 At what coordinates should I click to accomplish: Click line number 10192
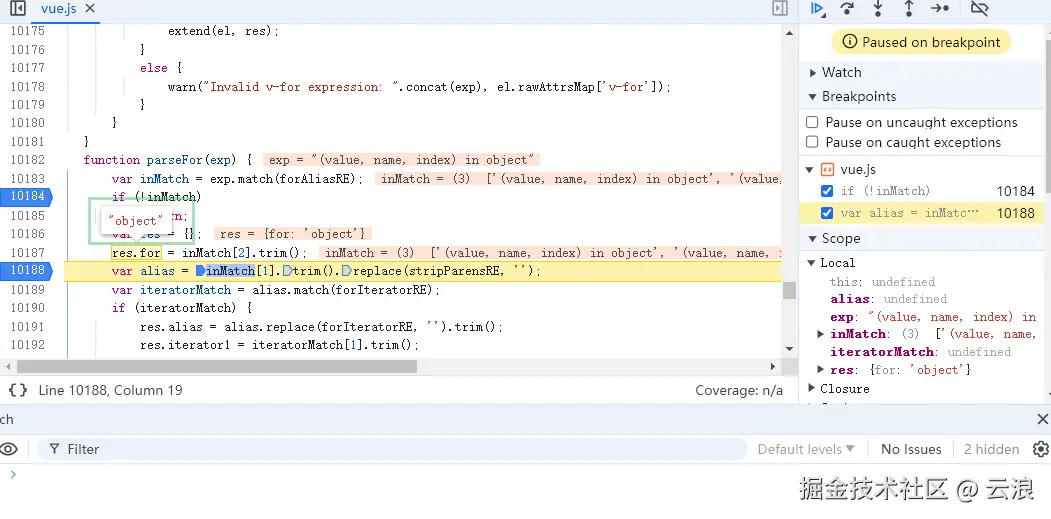pos(28,345)
